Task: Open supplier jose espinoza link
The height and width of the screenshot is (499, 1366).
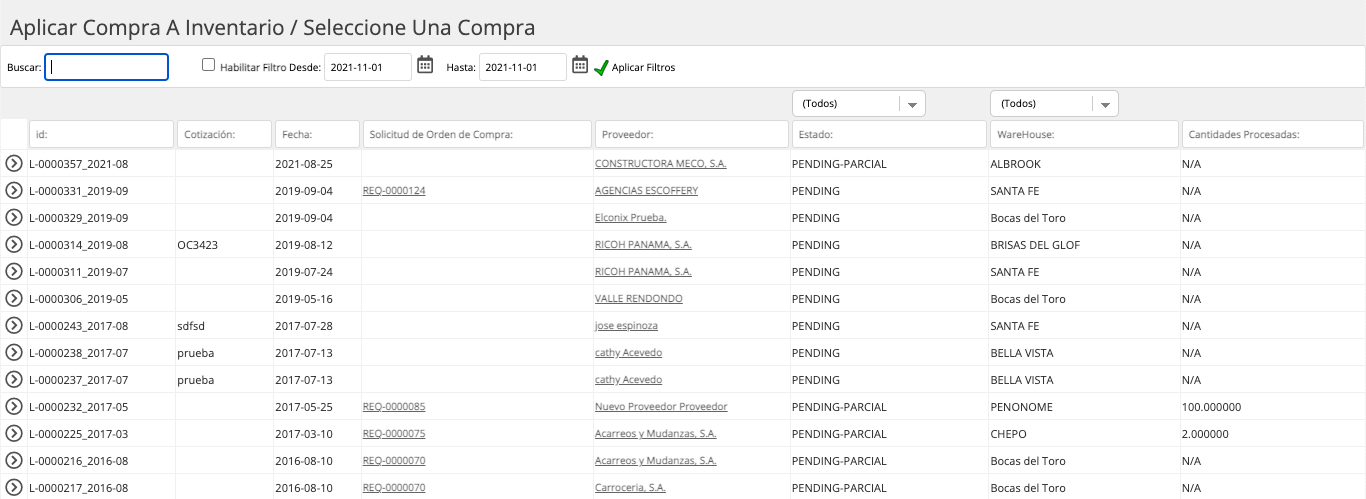Action: click(626, 325)
